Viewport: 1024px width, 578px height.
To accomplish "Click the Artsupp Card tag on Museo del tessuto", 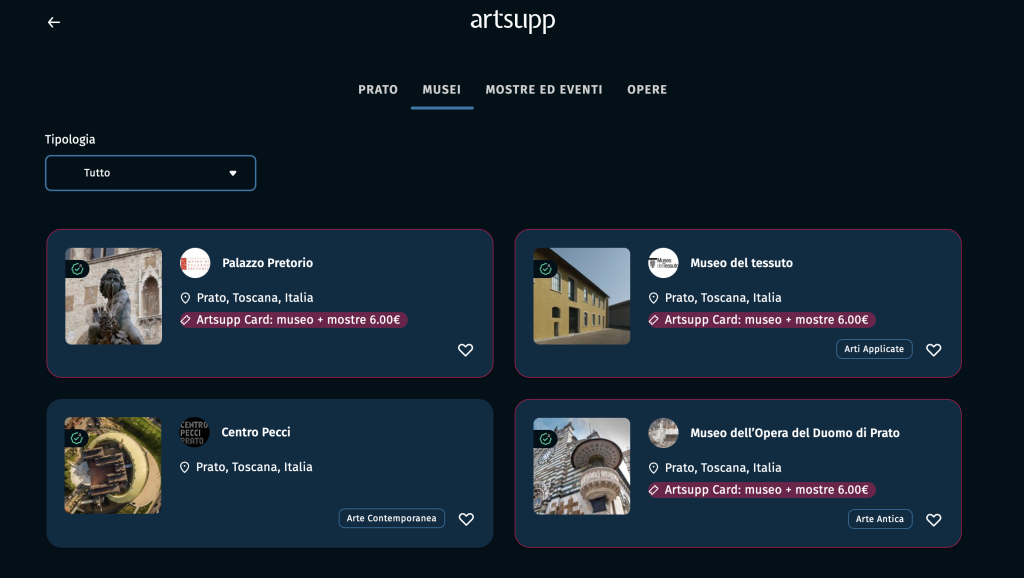I will [761, 320].
